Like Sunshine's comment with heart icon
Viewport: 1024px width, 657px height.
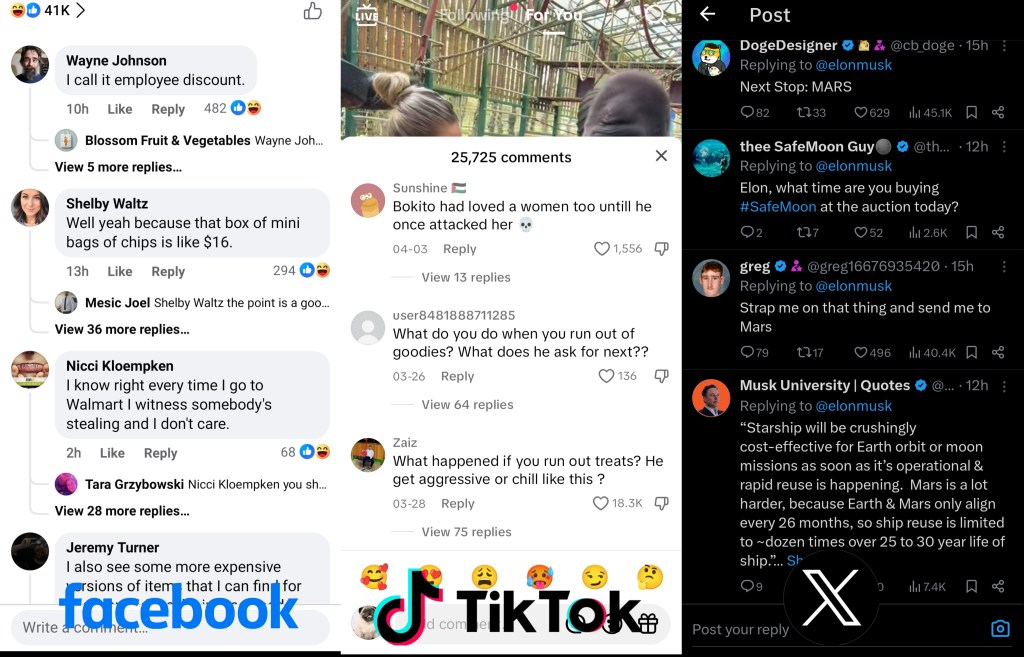click(601, 249)
